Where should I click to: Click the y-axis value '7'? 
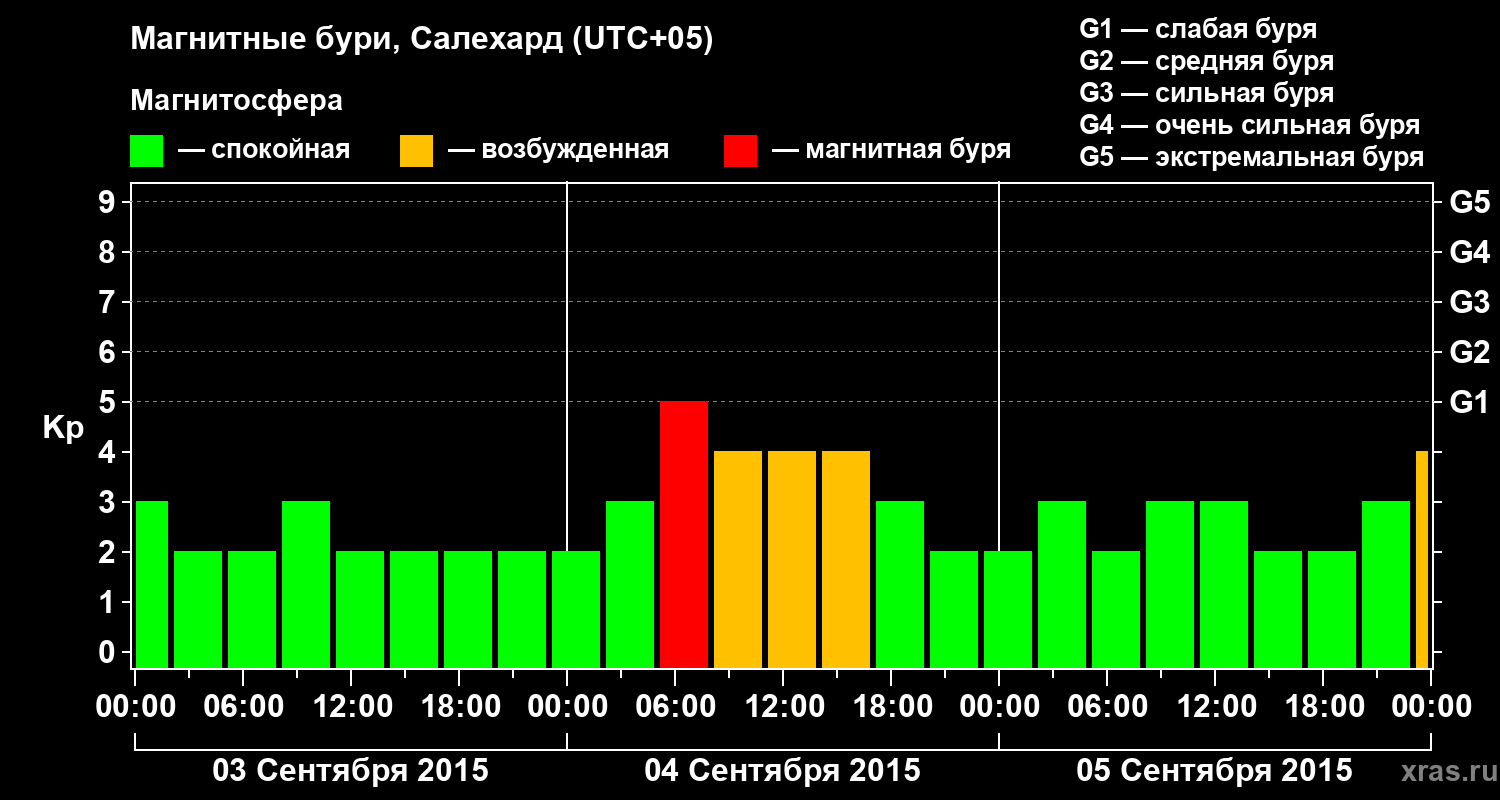pyautogui.click(x=108, y=302)
